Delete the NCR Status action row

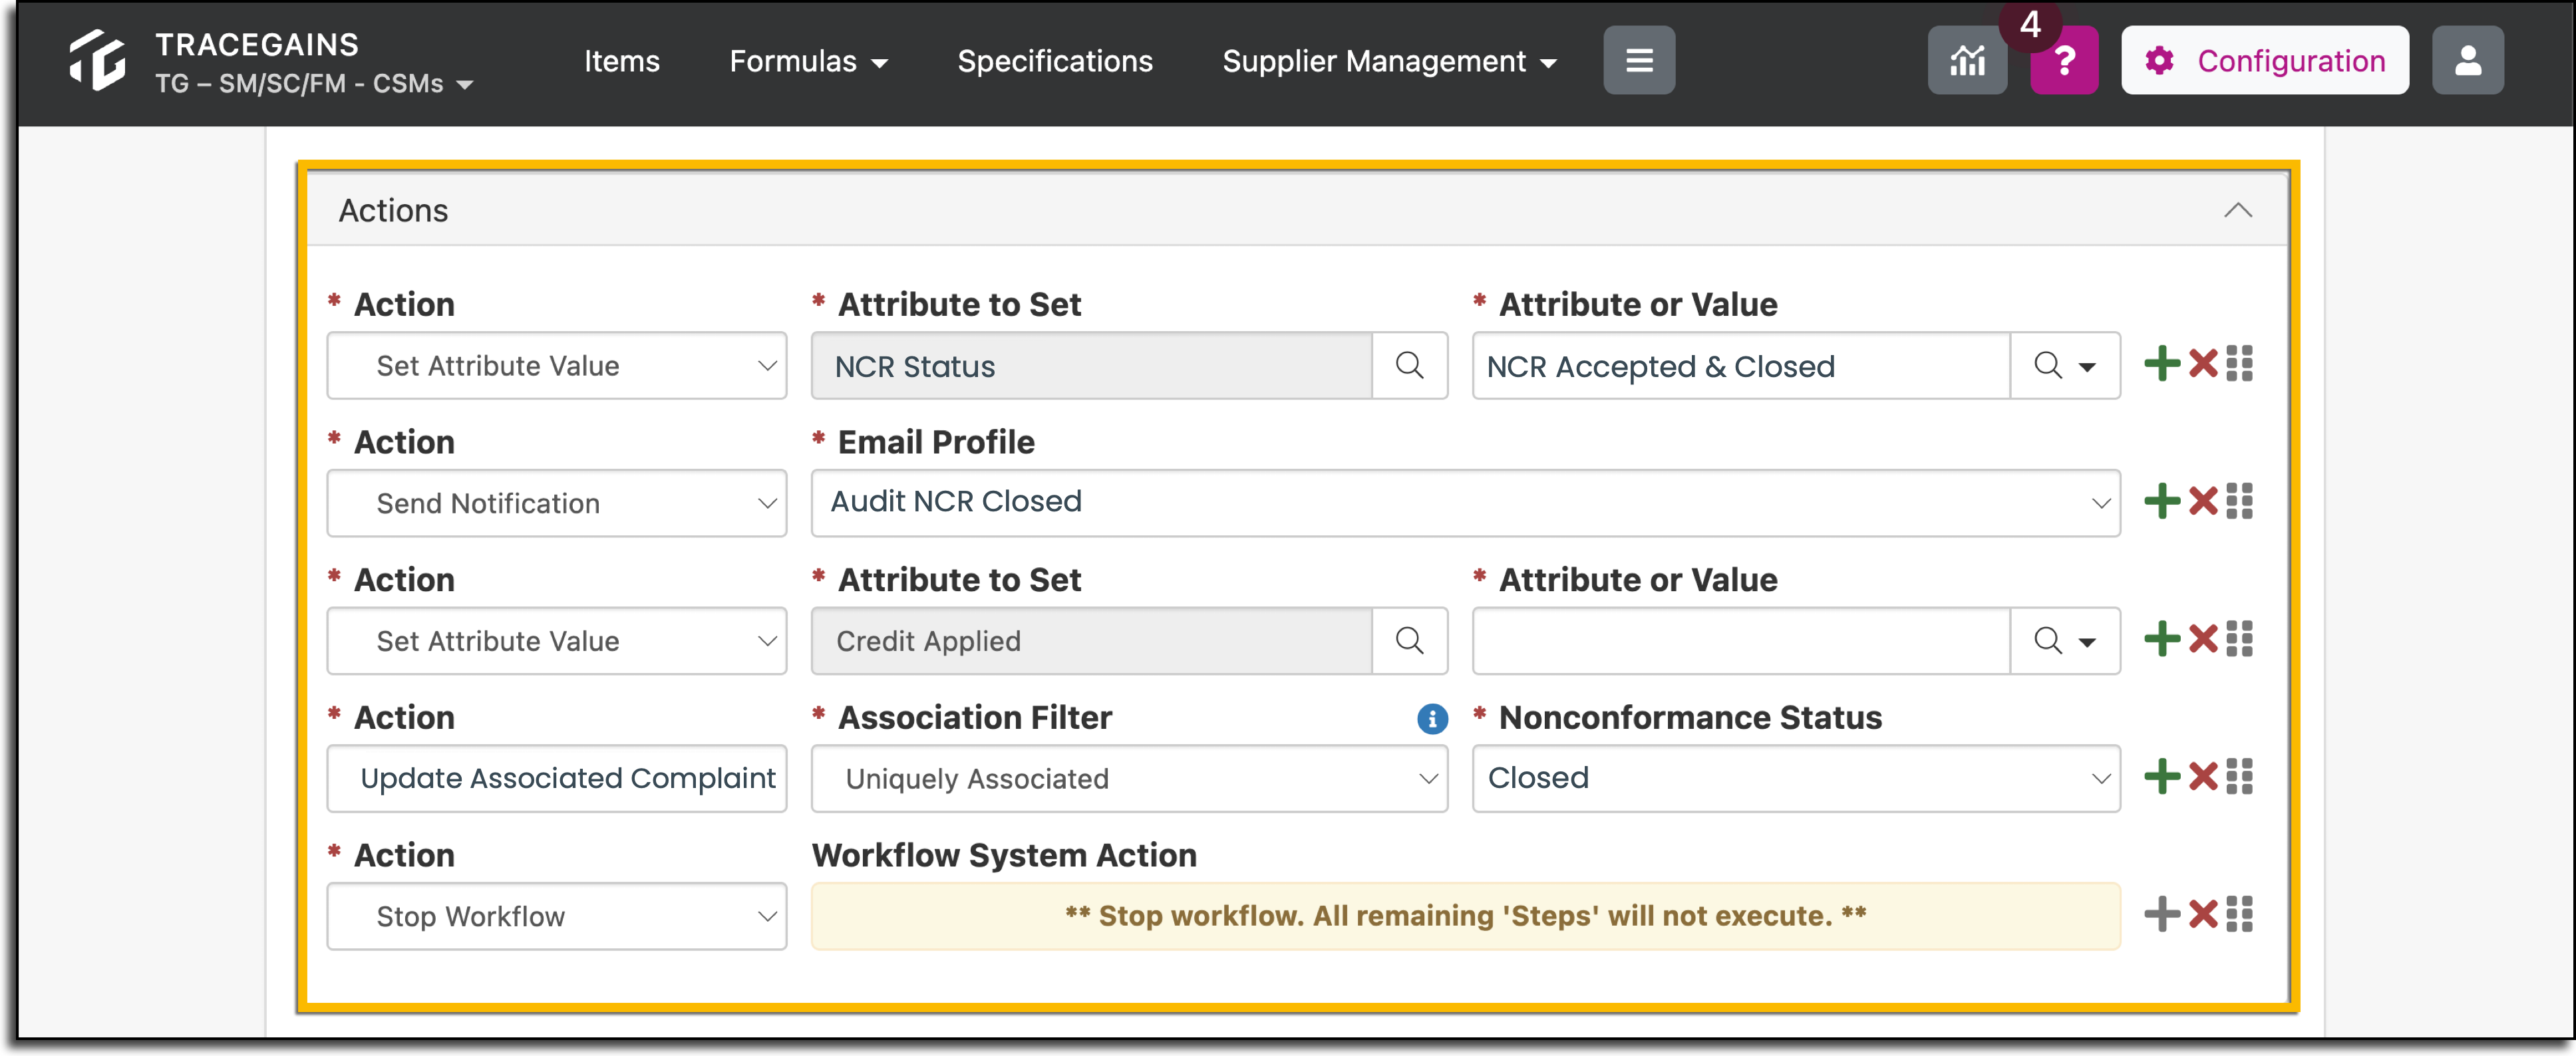point(2202,364)
